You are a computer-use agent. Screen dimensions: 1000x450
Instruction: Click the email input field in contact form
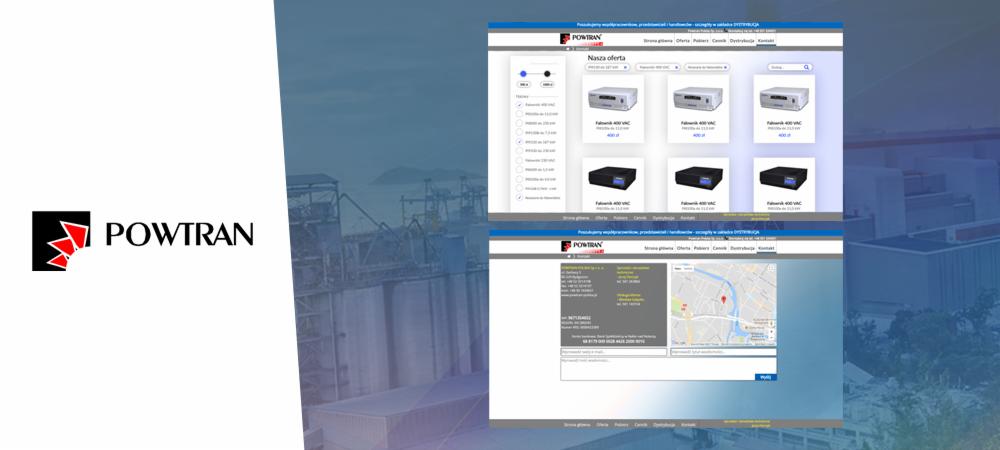coord(613,352)
